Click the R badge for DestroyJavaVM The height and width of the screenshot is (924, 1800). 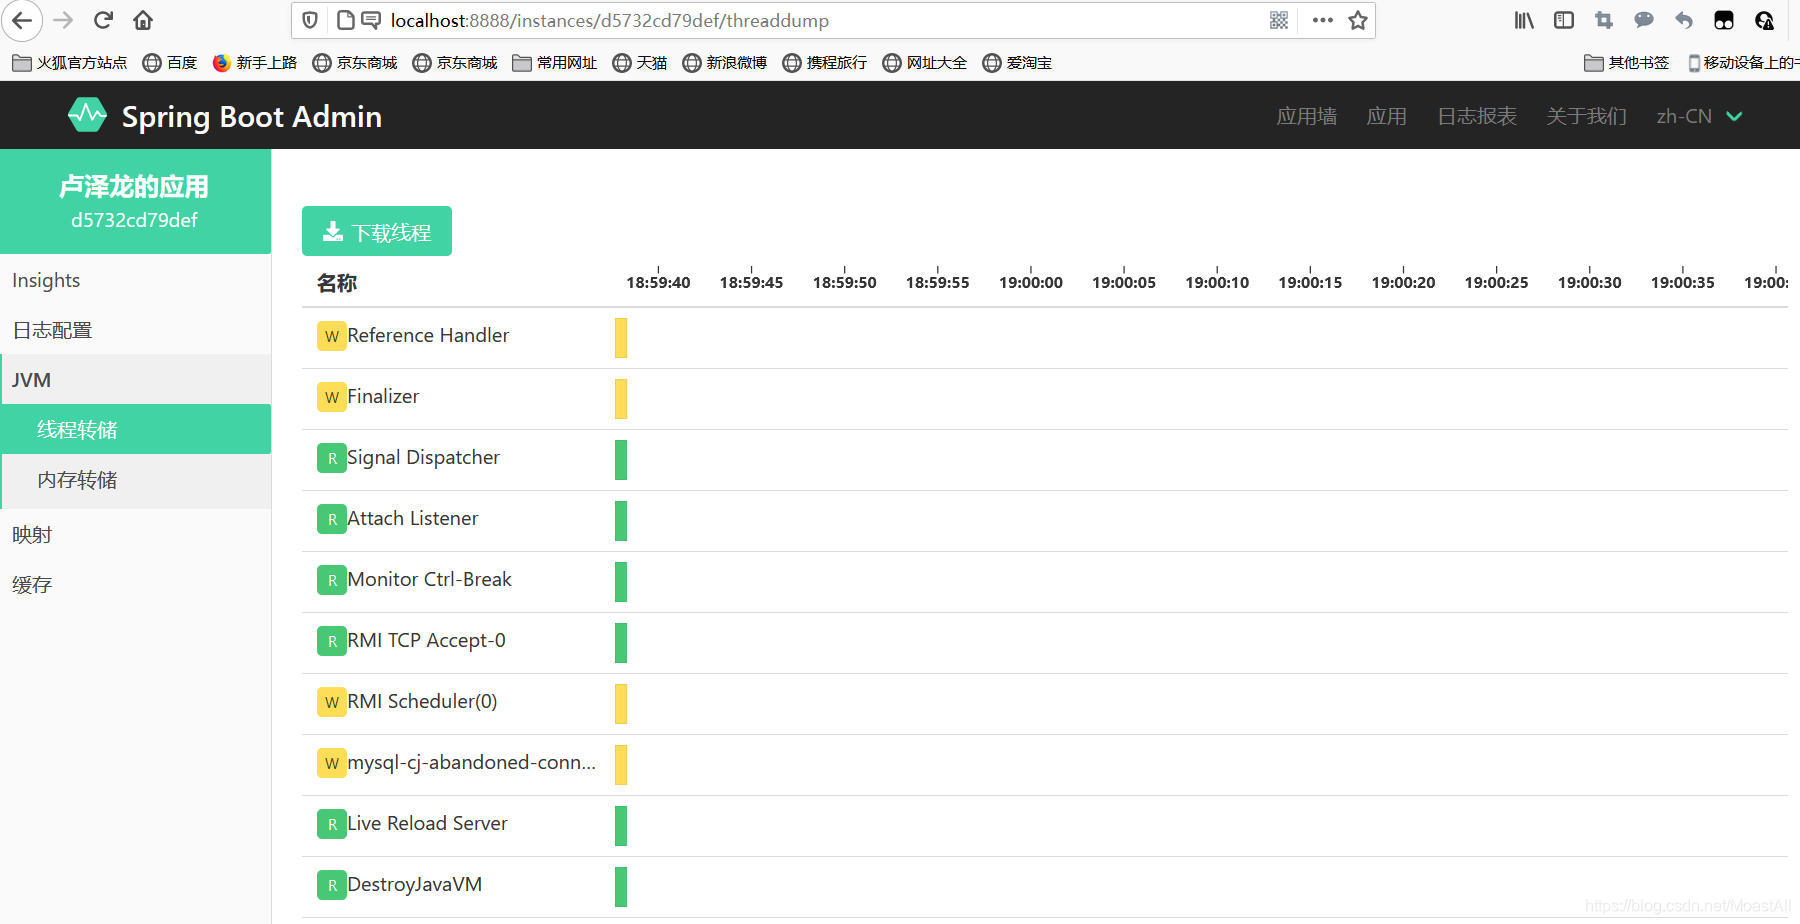332,885
